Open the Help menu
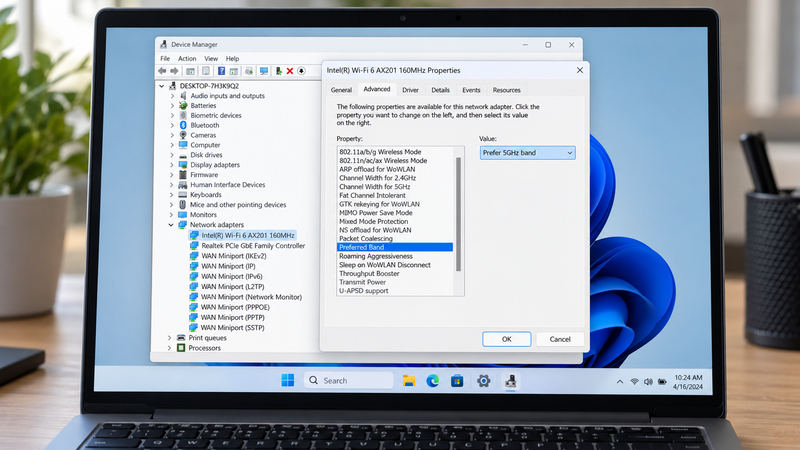Image resolution: width=800 pixels, height=450 pixels. pos(232,59)
